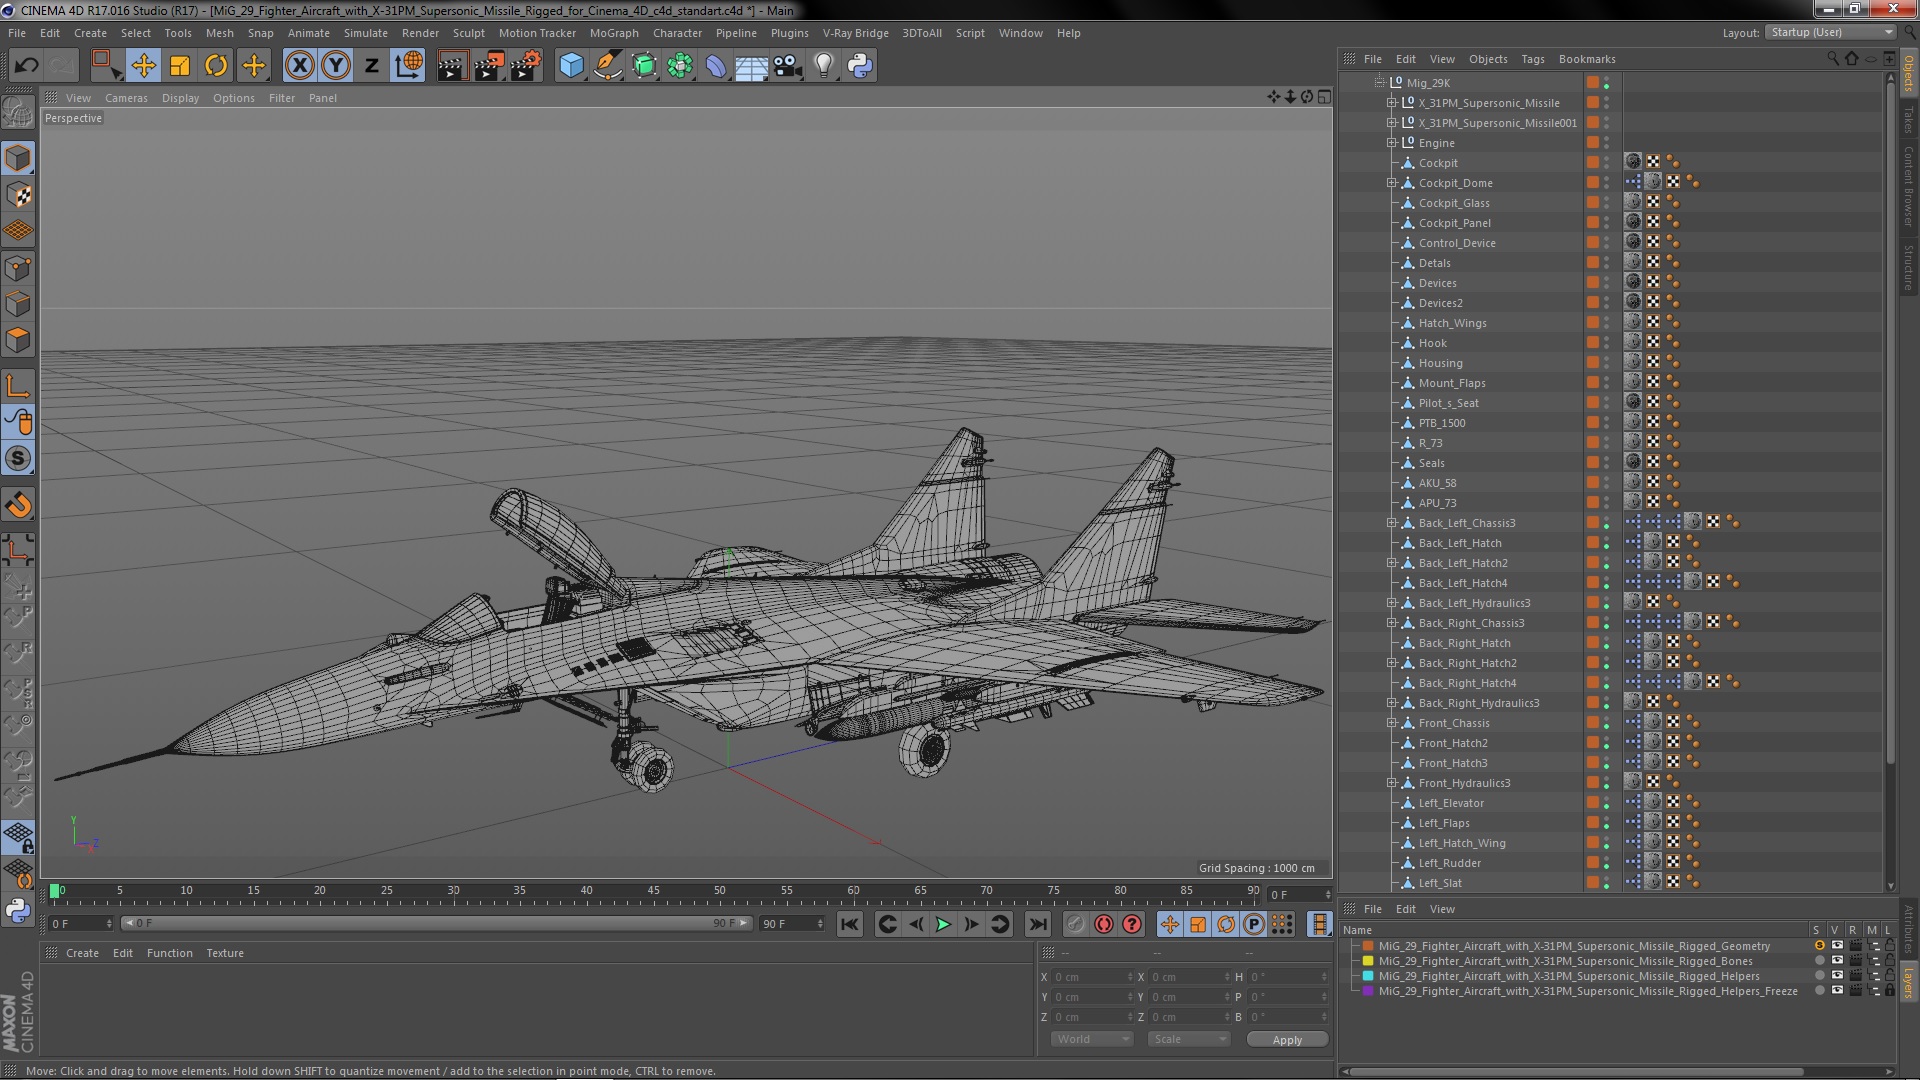Click frame 50 on the timeline ruler

tap(720, 893)
